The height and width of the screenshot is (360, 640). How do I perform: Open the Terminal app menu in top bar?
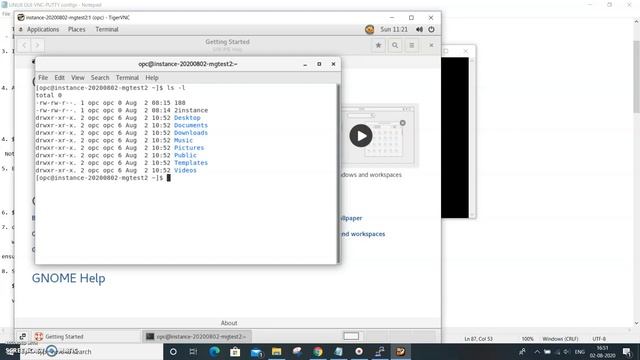pyautogui.click(x=107, y=29)
